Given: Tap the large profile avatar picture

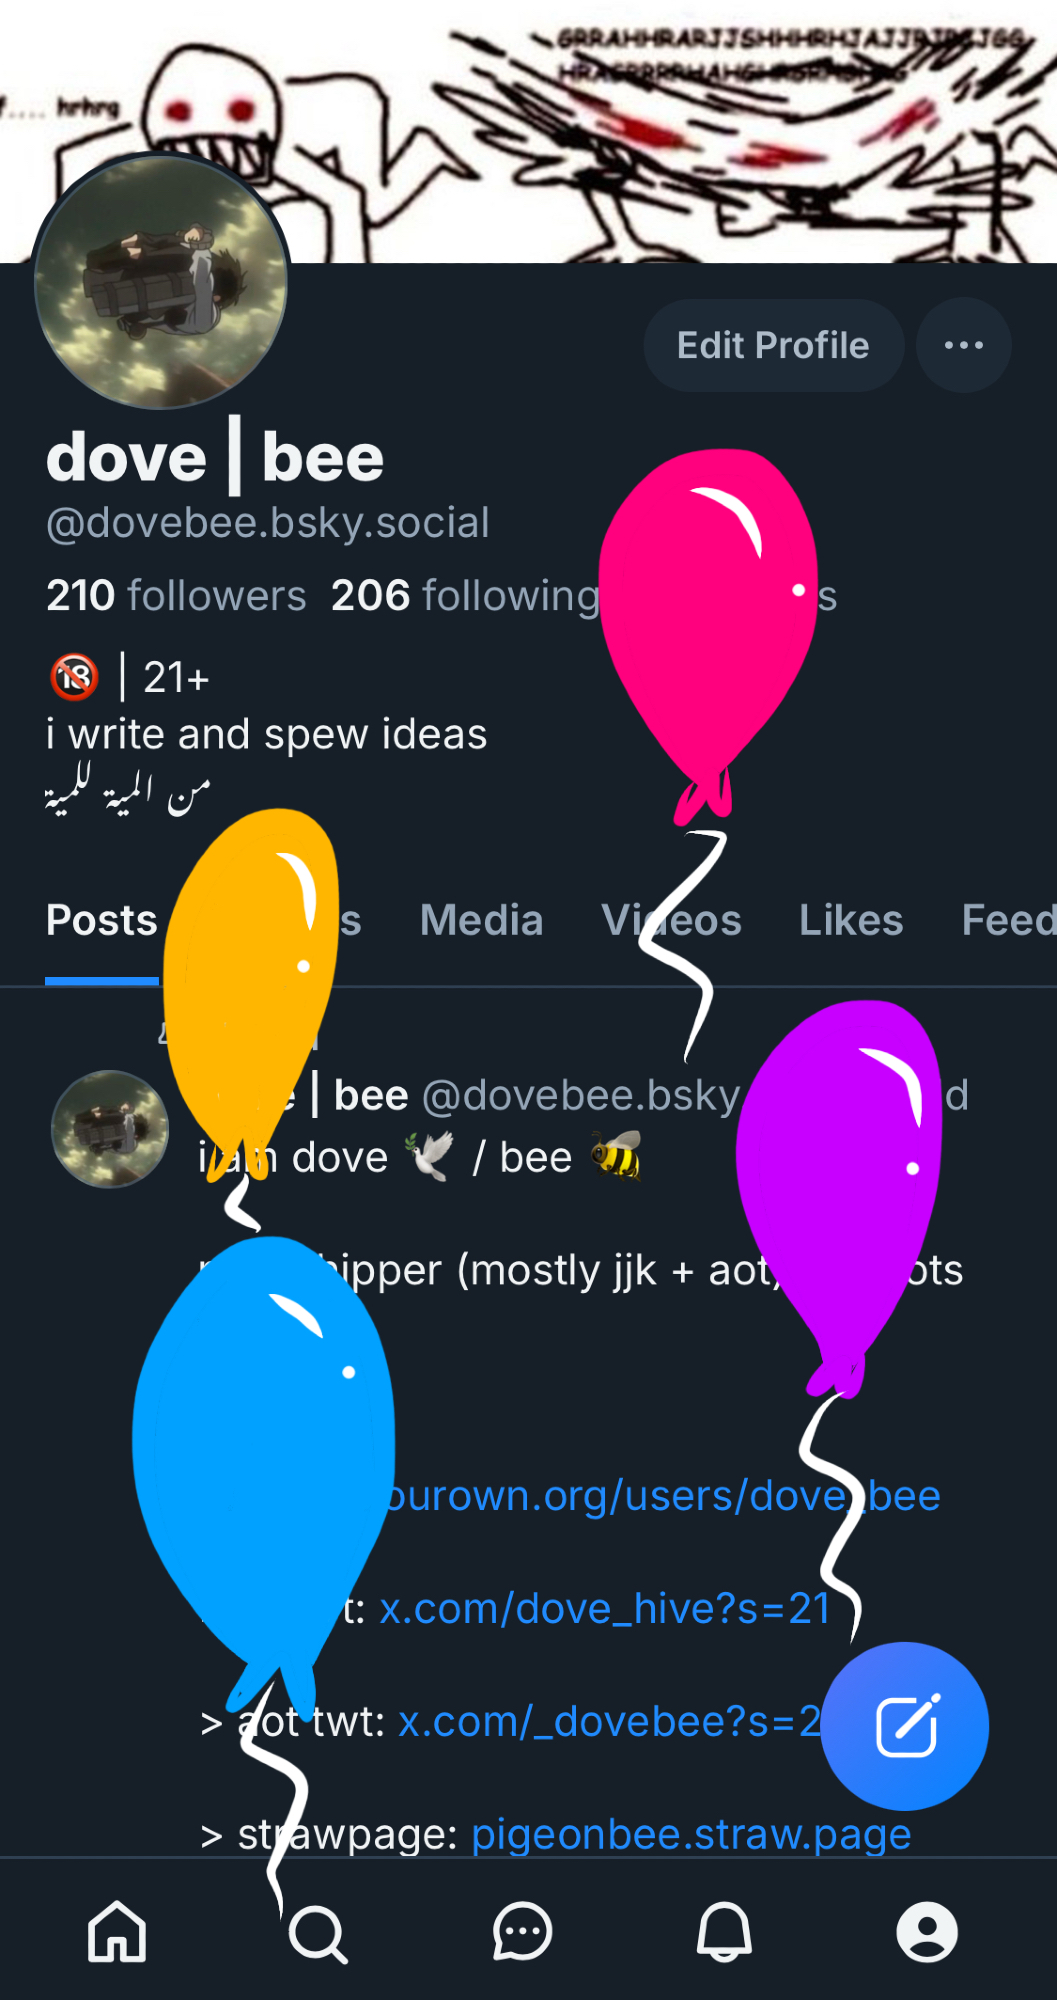Looking at the screenshot, I should (x=161, y=283).
